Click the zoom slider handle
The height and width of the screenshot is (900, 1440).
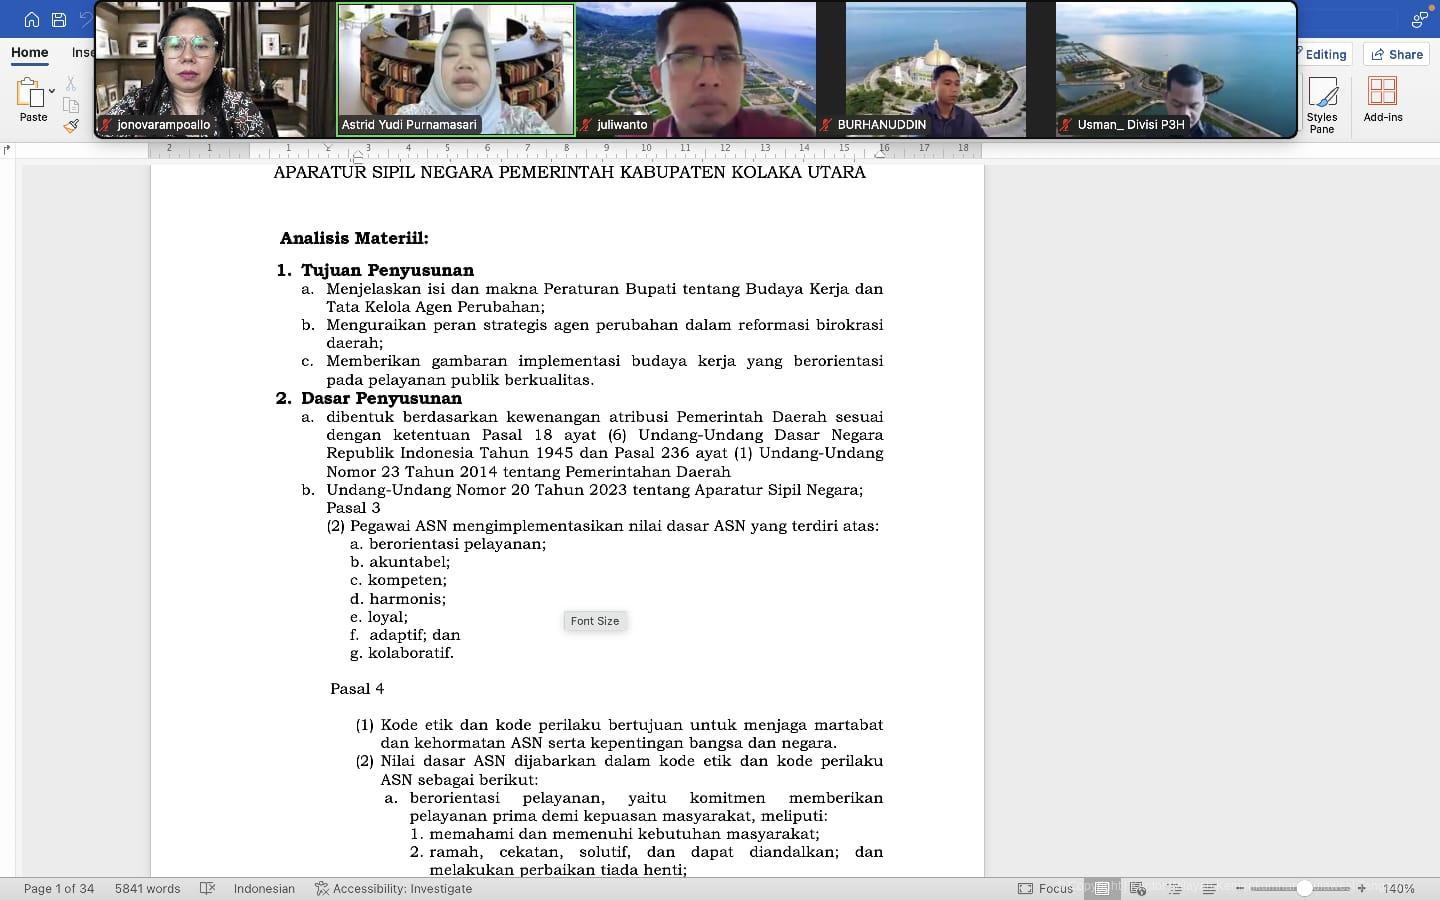(x=1304, y=888)
